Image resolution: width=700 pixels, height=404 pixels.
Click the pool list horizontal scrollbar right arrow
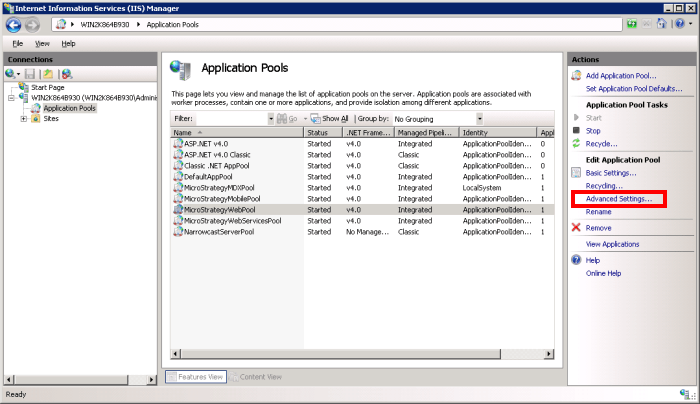click(x=549, y=354)
